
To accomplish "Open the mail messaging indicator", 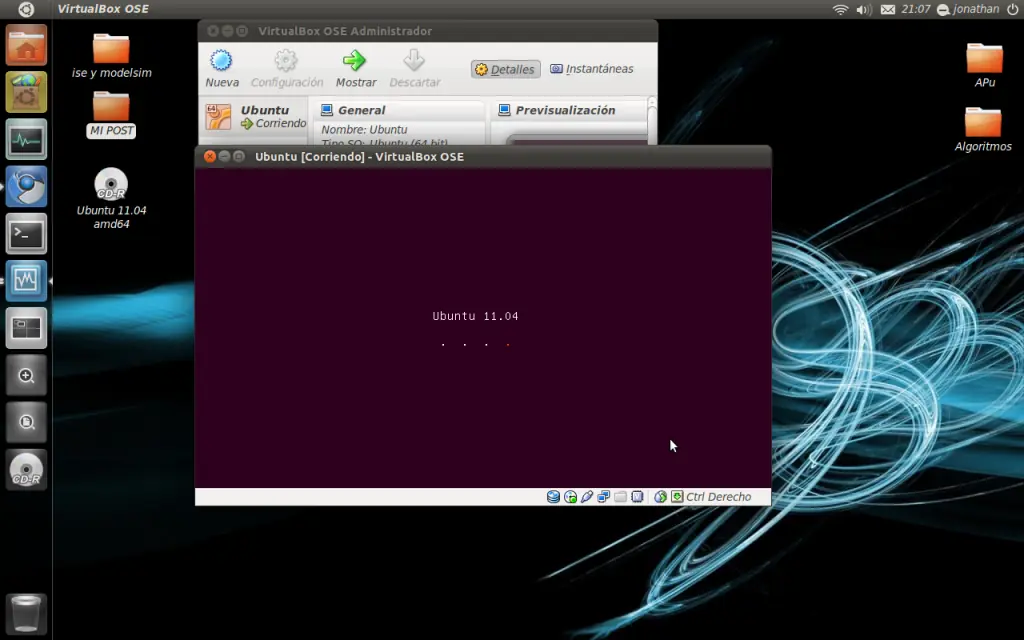I will tap(888, 9).
